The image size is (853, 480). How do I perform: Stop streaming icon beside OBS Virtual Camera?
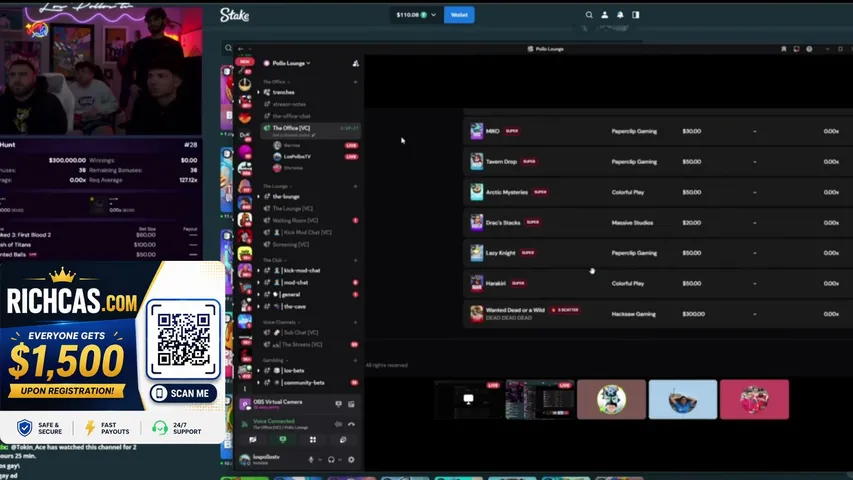click(x=338, y=404)
